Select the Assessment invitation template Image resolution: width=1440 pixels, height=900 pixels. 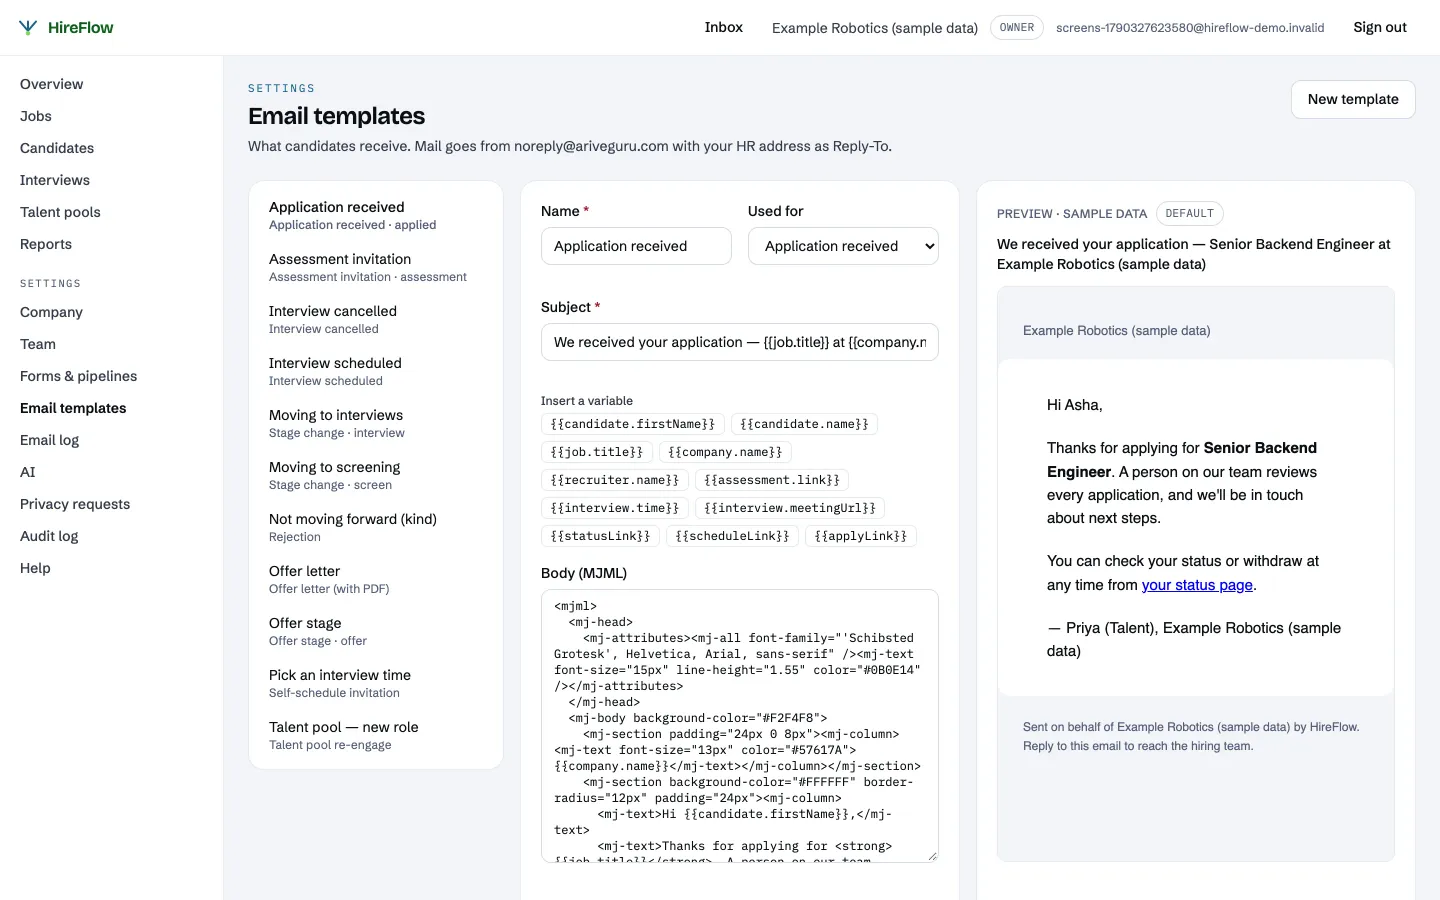pos(376,267)
